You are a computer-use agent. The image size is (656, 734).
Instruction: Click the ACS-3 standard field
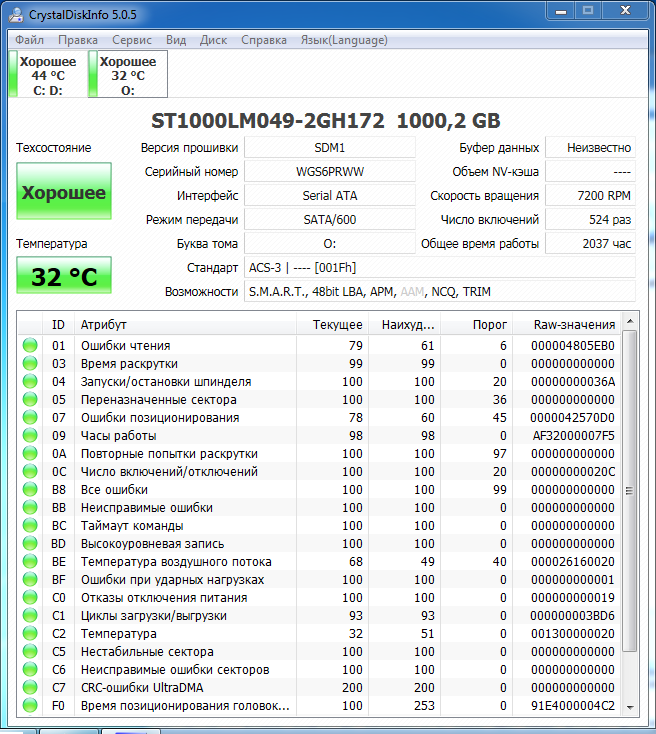click(440, 268)
